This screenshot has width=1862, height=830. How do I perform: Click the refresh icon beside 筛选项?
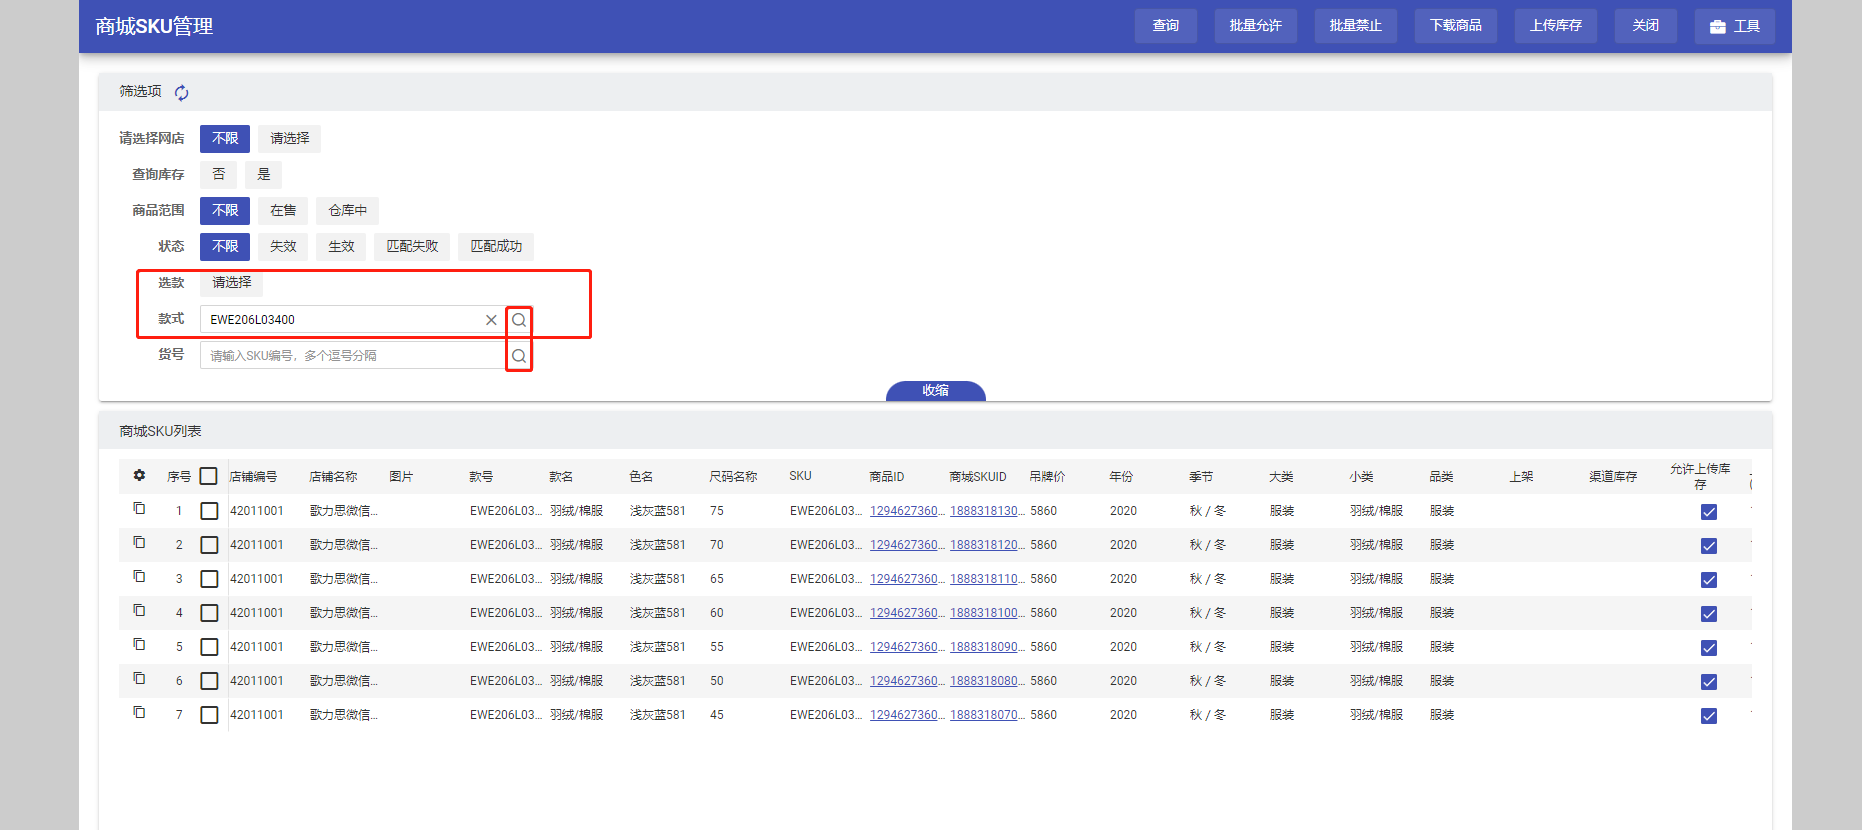(181, 93)
